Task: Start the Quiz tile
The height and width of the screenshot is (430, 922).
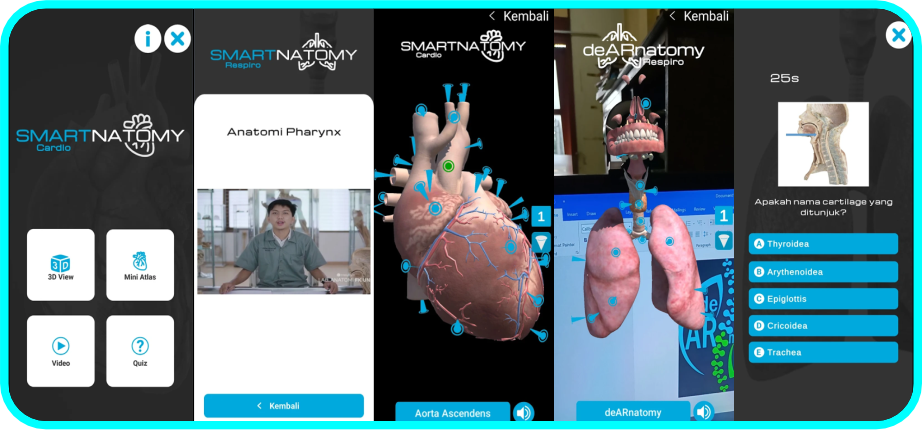Action: pyautogui.click(x=140, y=351)
